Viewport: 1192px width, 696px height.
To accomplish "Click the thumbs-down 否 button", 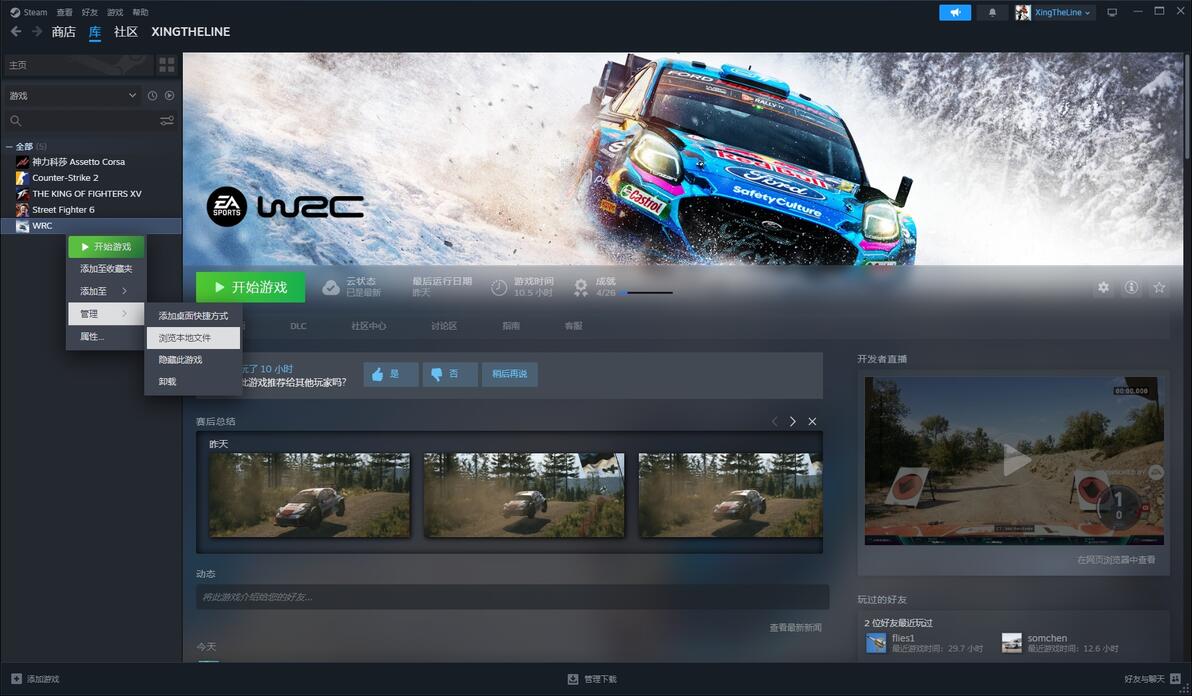I will pyautogui.click(x=450, y=374).
